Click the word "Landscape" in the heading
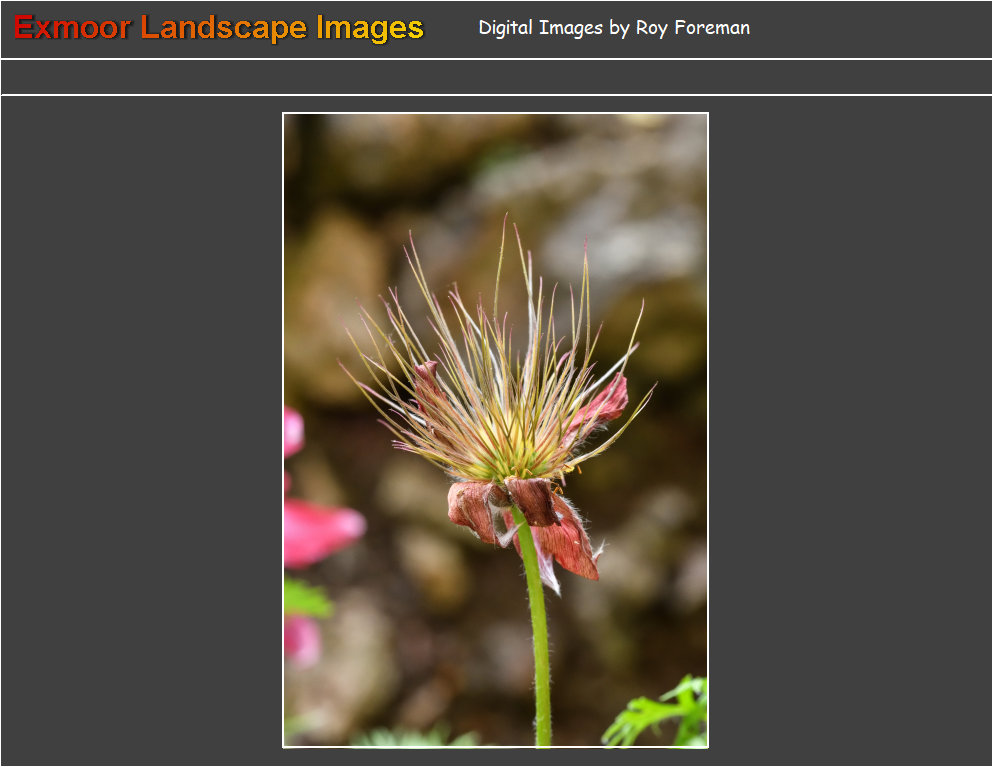This screenshot has width=993, height=767. point(223,28)
